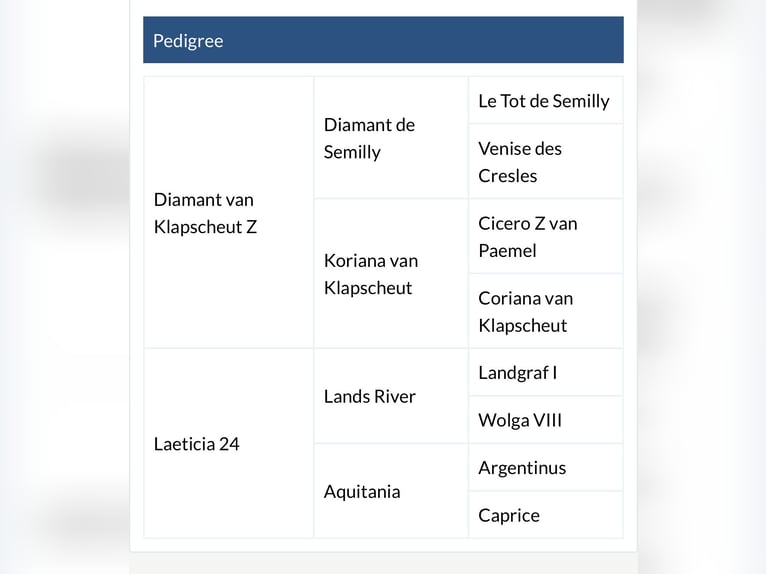Open the Wolga VIII entry

point(520,420)
